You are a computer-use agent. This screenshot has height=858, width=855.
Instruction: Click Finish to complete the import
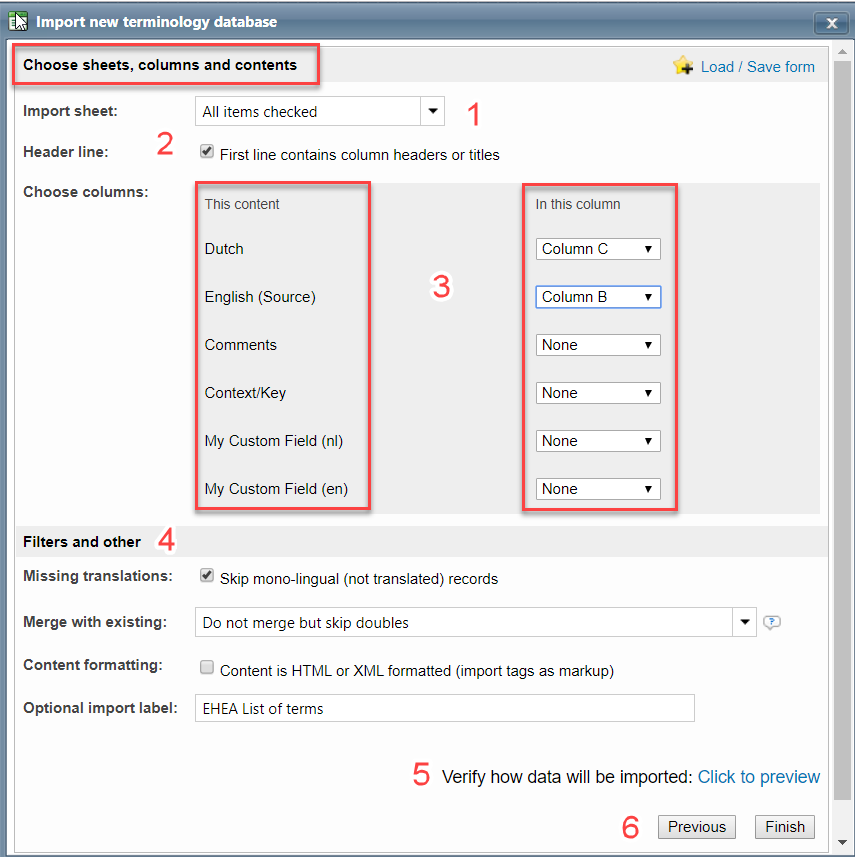(x=785, y=827)
